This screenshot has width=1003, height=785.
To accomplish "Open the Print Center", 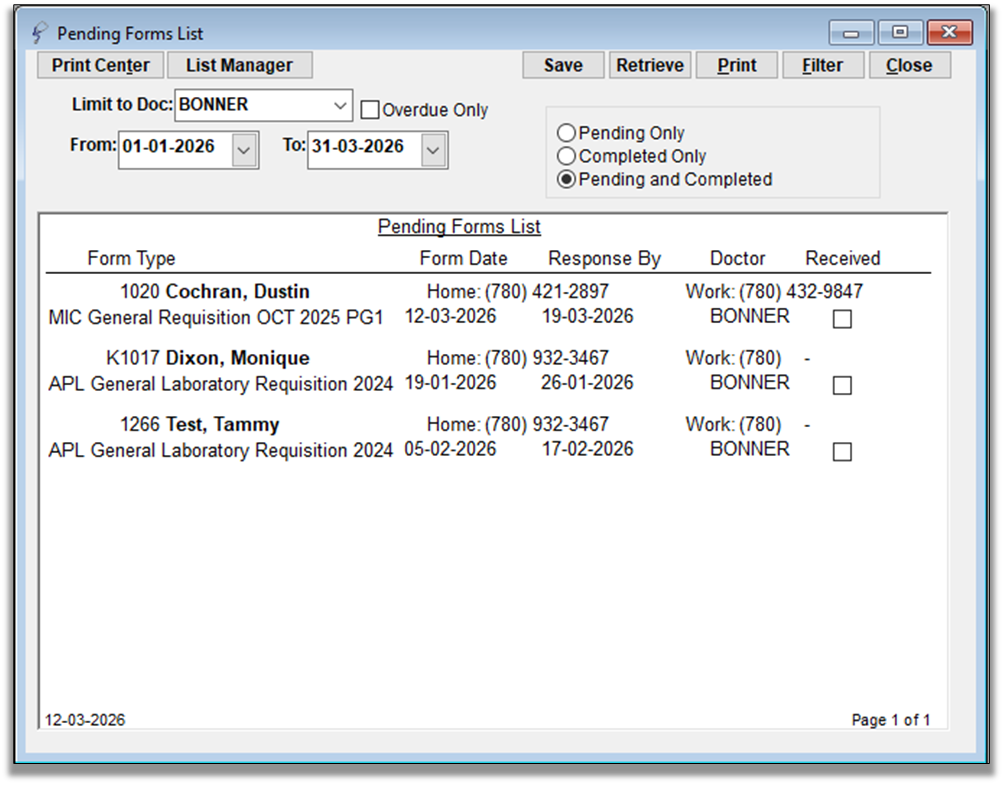I will coord(100,65).
